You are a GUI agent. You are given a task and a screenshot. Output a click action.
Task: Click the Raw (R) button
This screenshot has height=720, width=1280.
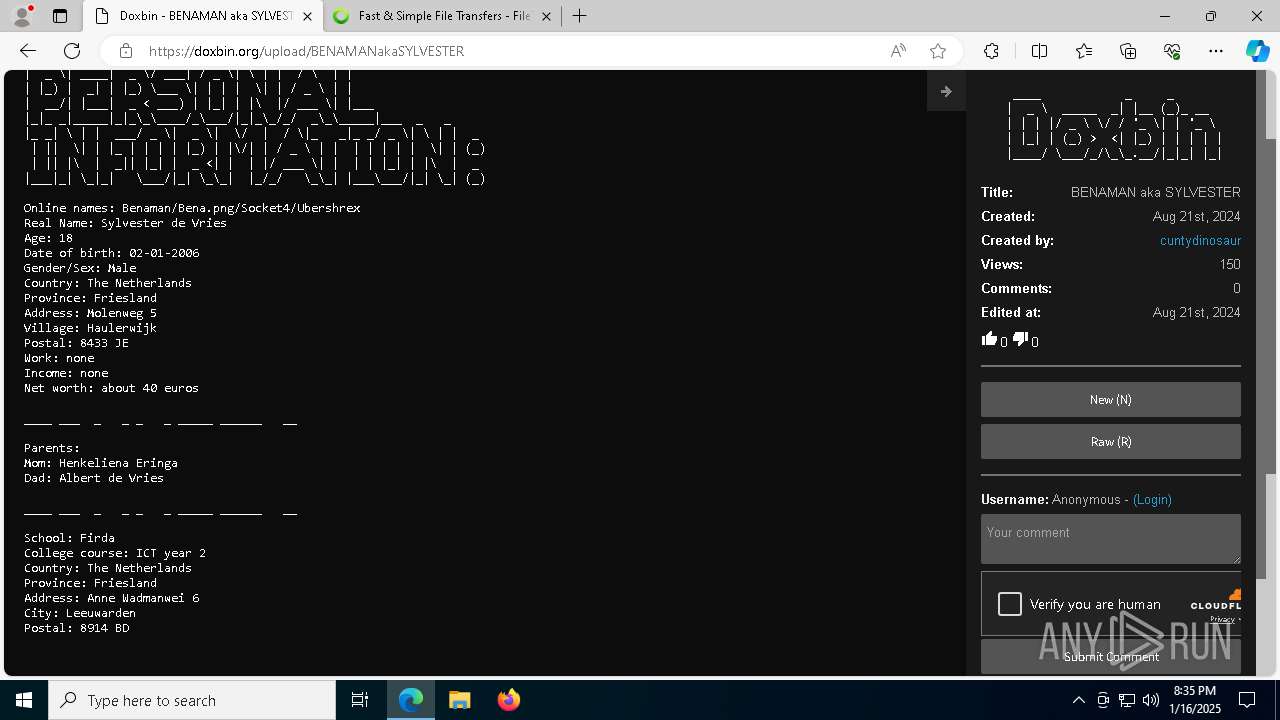(1111, 441)
